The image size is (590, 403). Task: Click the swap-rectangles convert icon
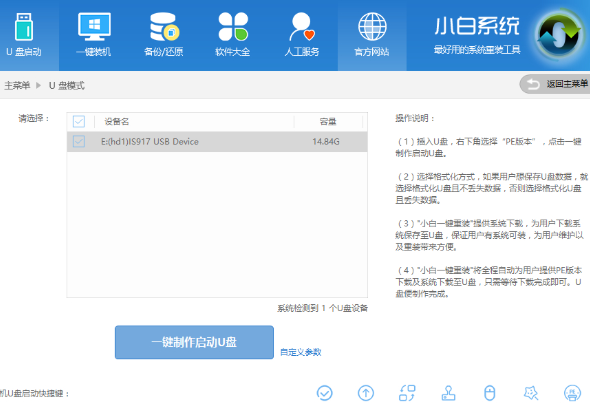pos(407,393)
